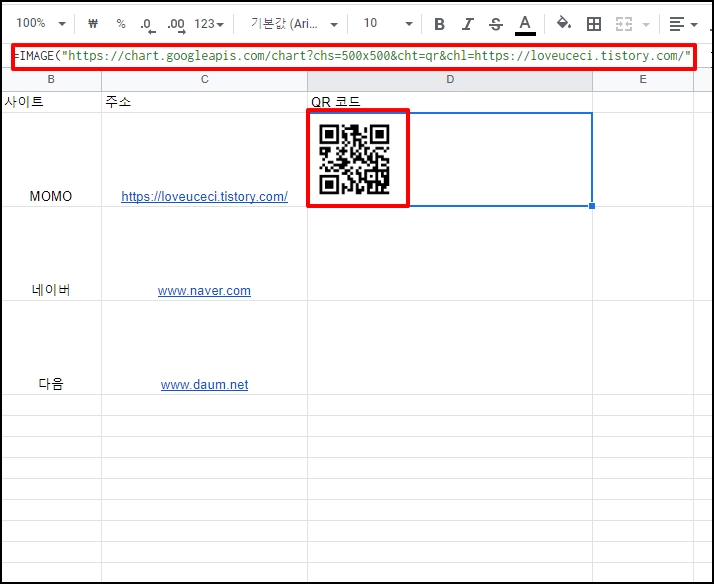Open the 123 number formats dropdown
This screenshot has height=584, width=714.
[x=209, y=24]
